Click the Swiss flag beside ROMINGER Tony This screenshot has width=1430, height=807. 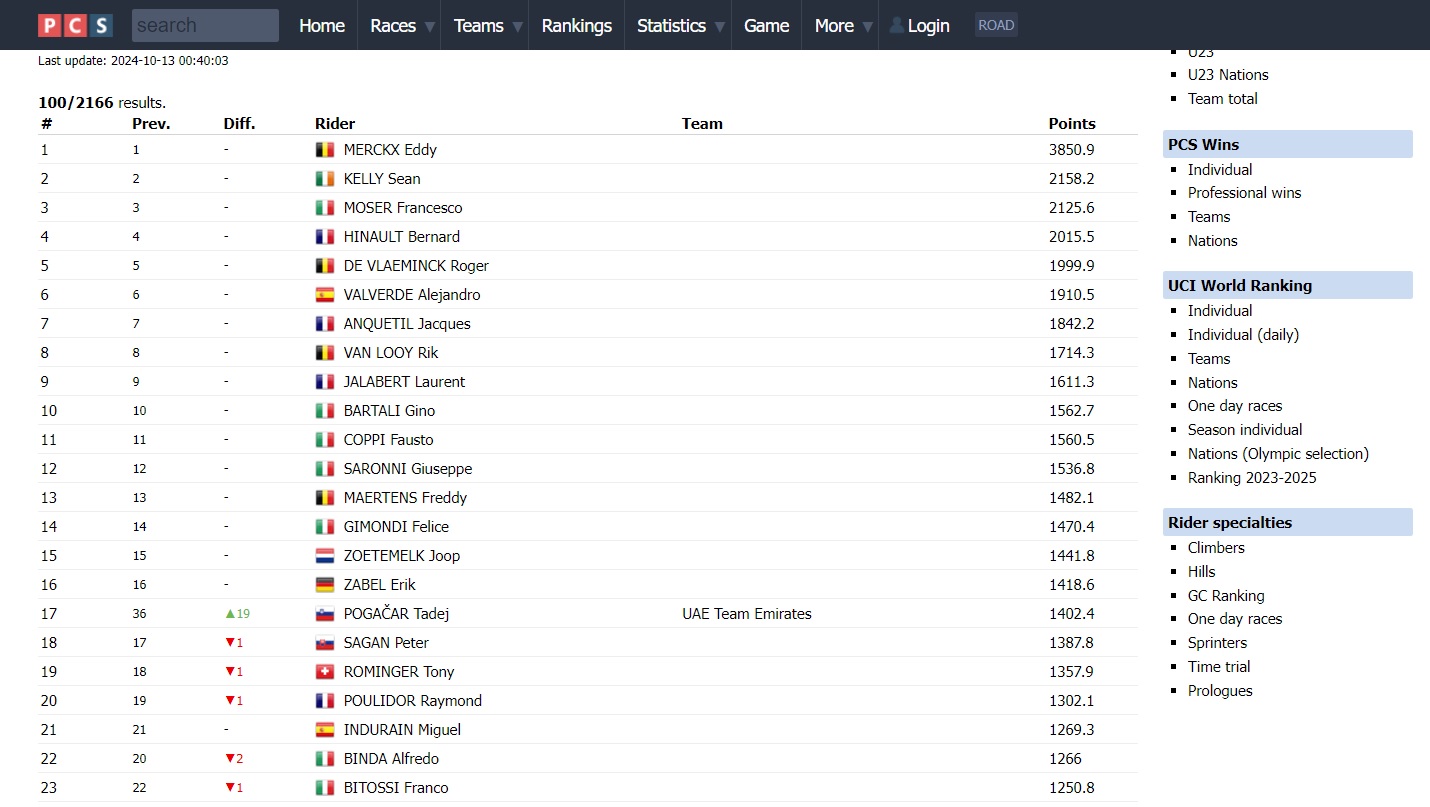point(325,672)
